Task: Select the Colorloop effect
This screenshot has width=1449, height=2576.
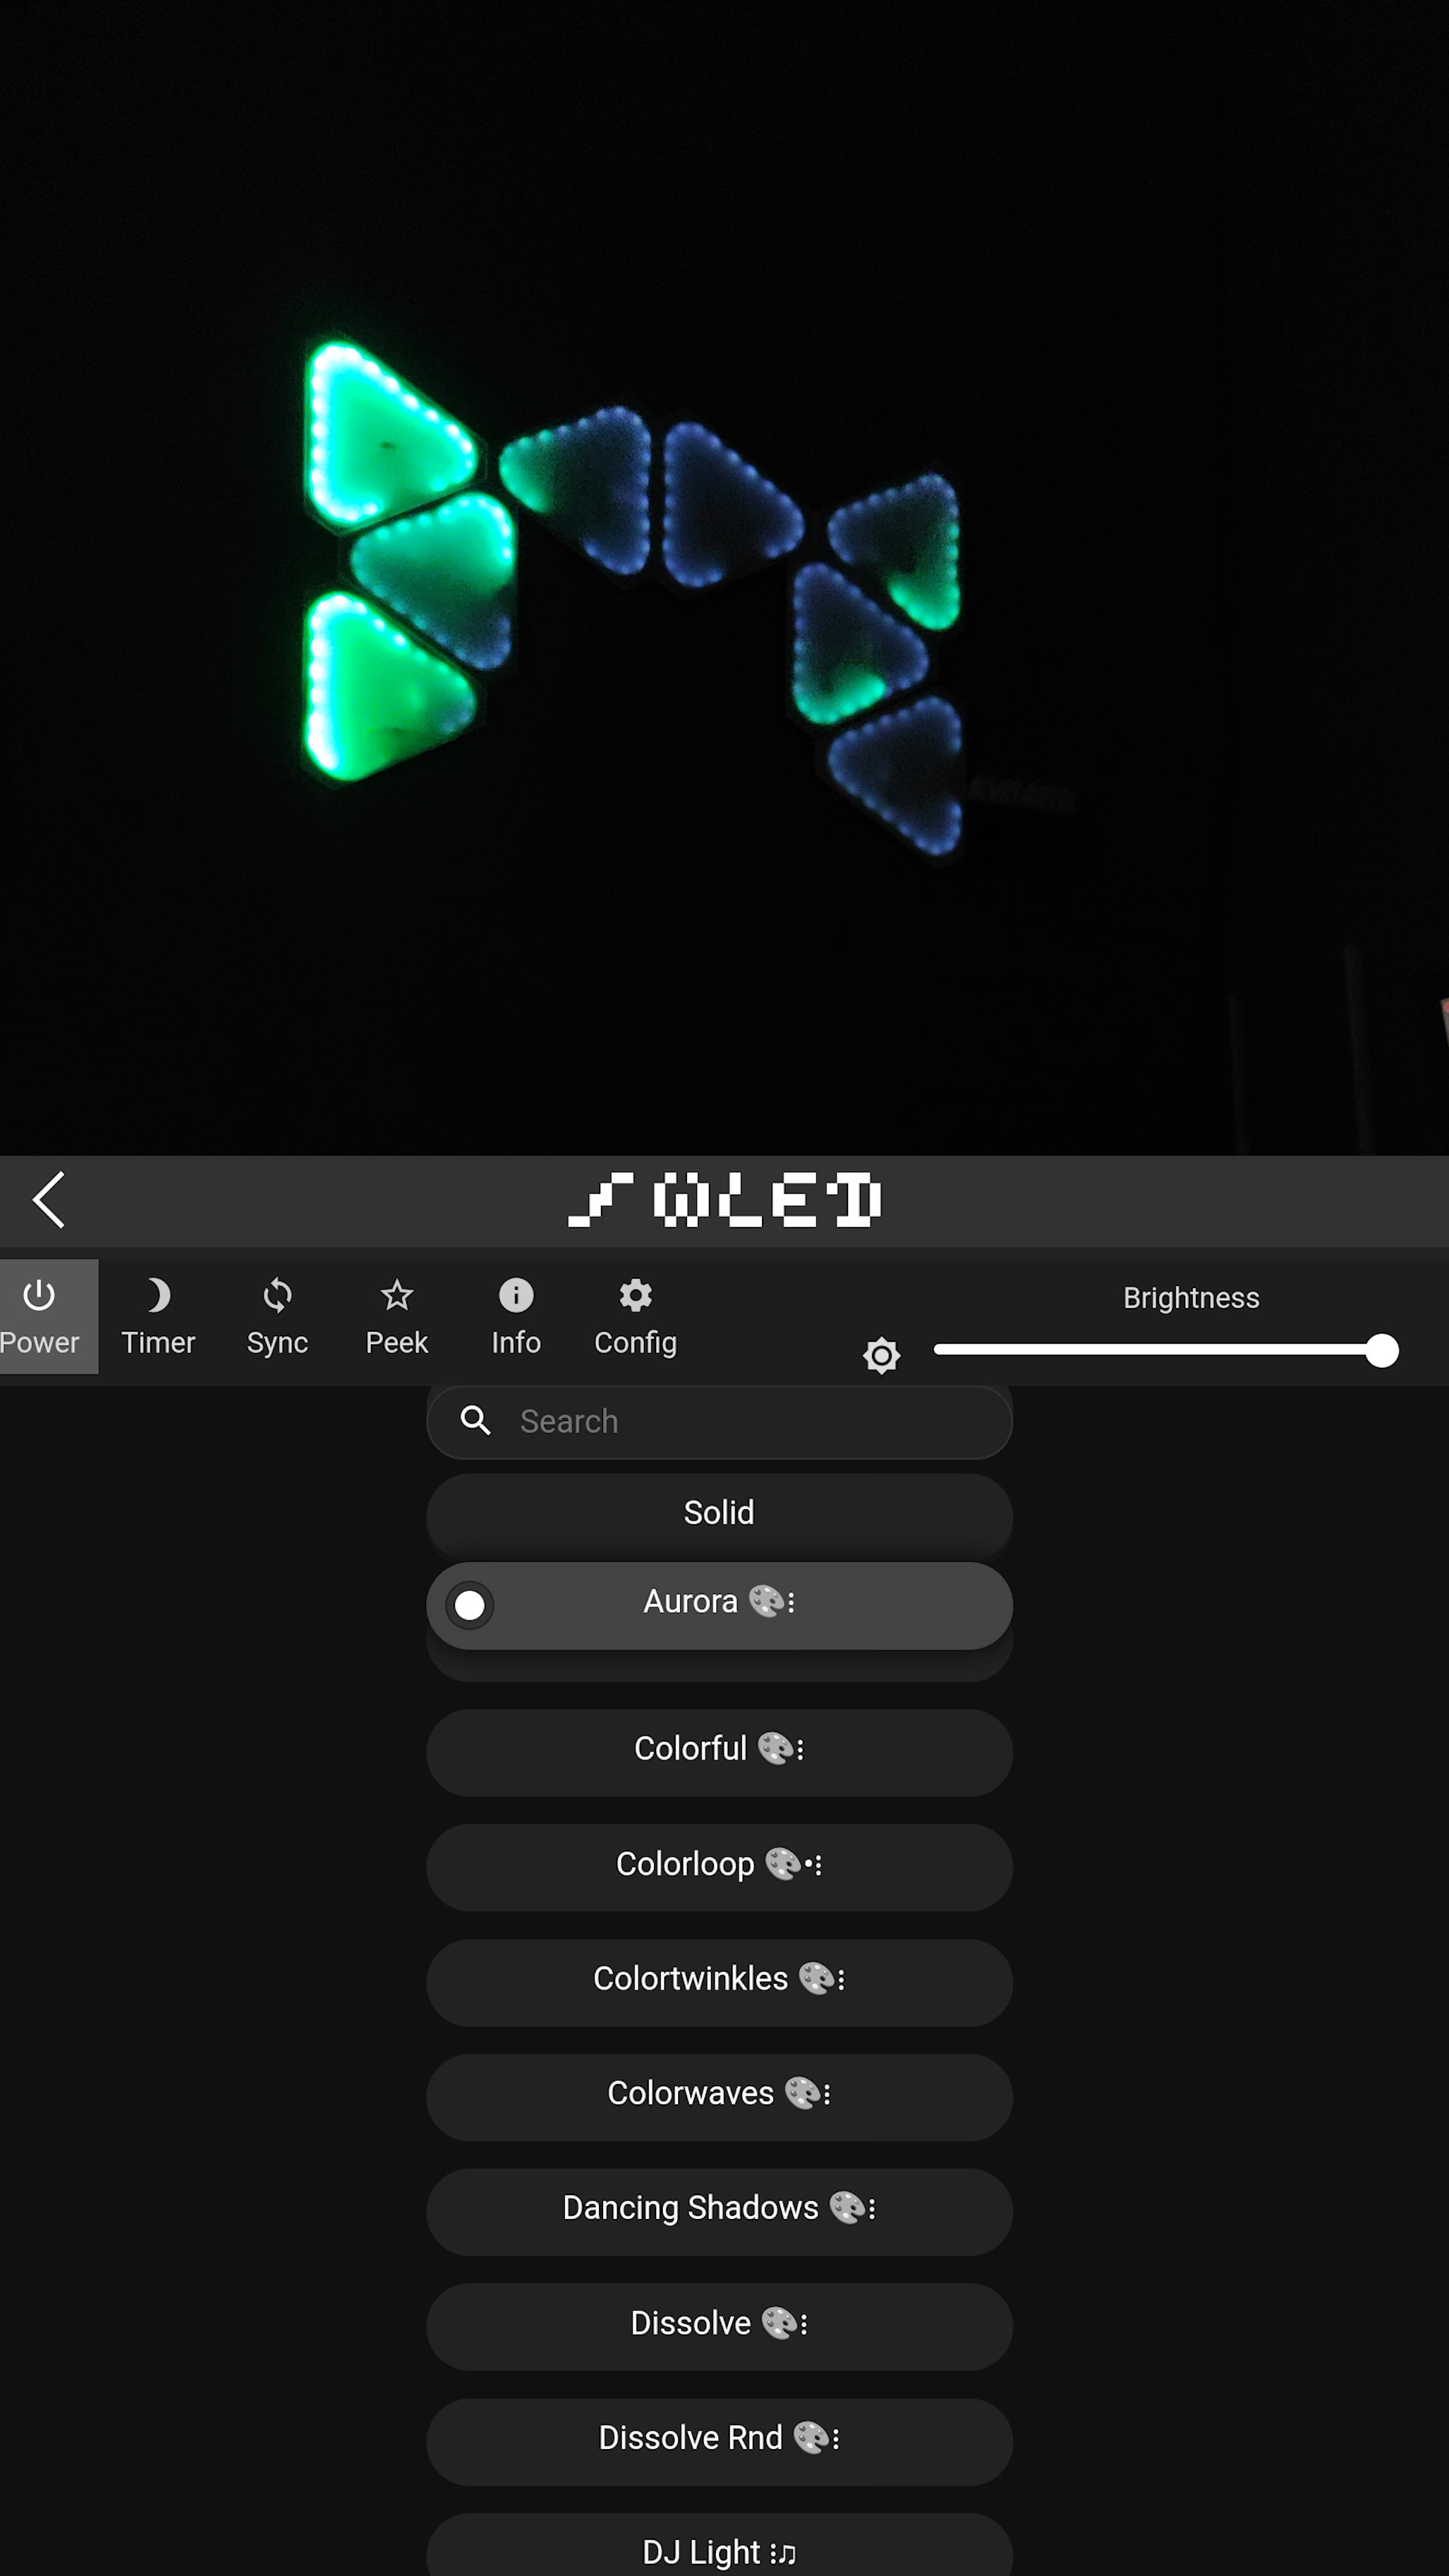Action: click(719, 1866)
